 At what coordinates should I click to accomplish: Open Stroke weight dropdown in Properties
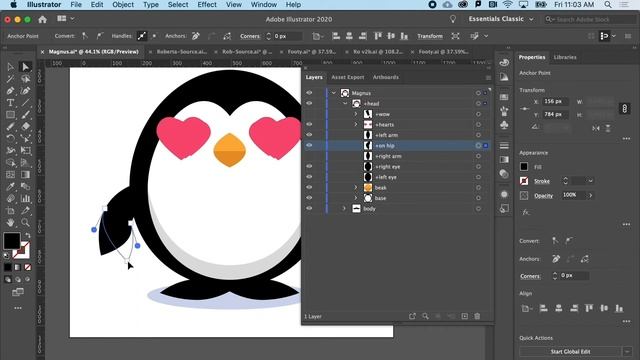[590, 181]
